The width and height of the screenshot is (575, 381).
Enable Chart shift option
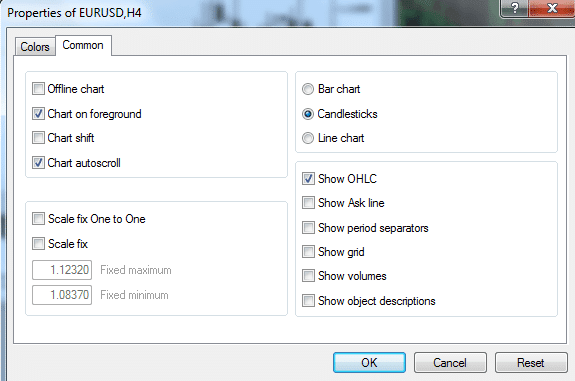click(38, 138)
